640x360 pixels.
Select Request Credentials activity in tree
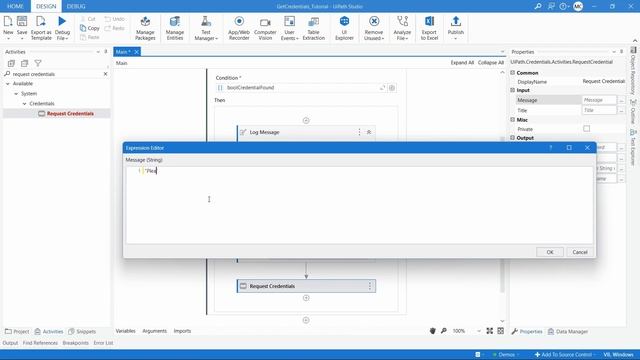(x=70, y=113)
